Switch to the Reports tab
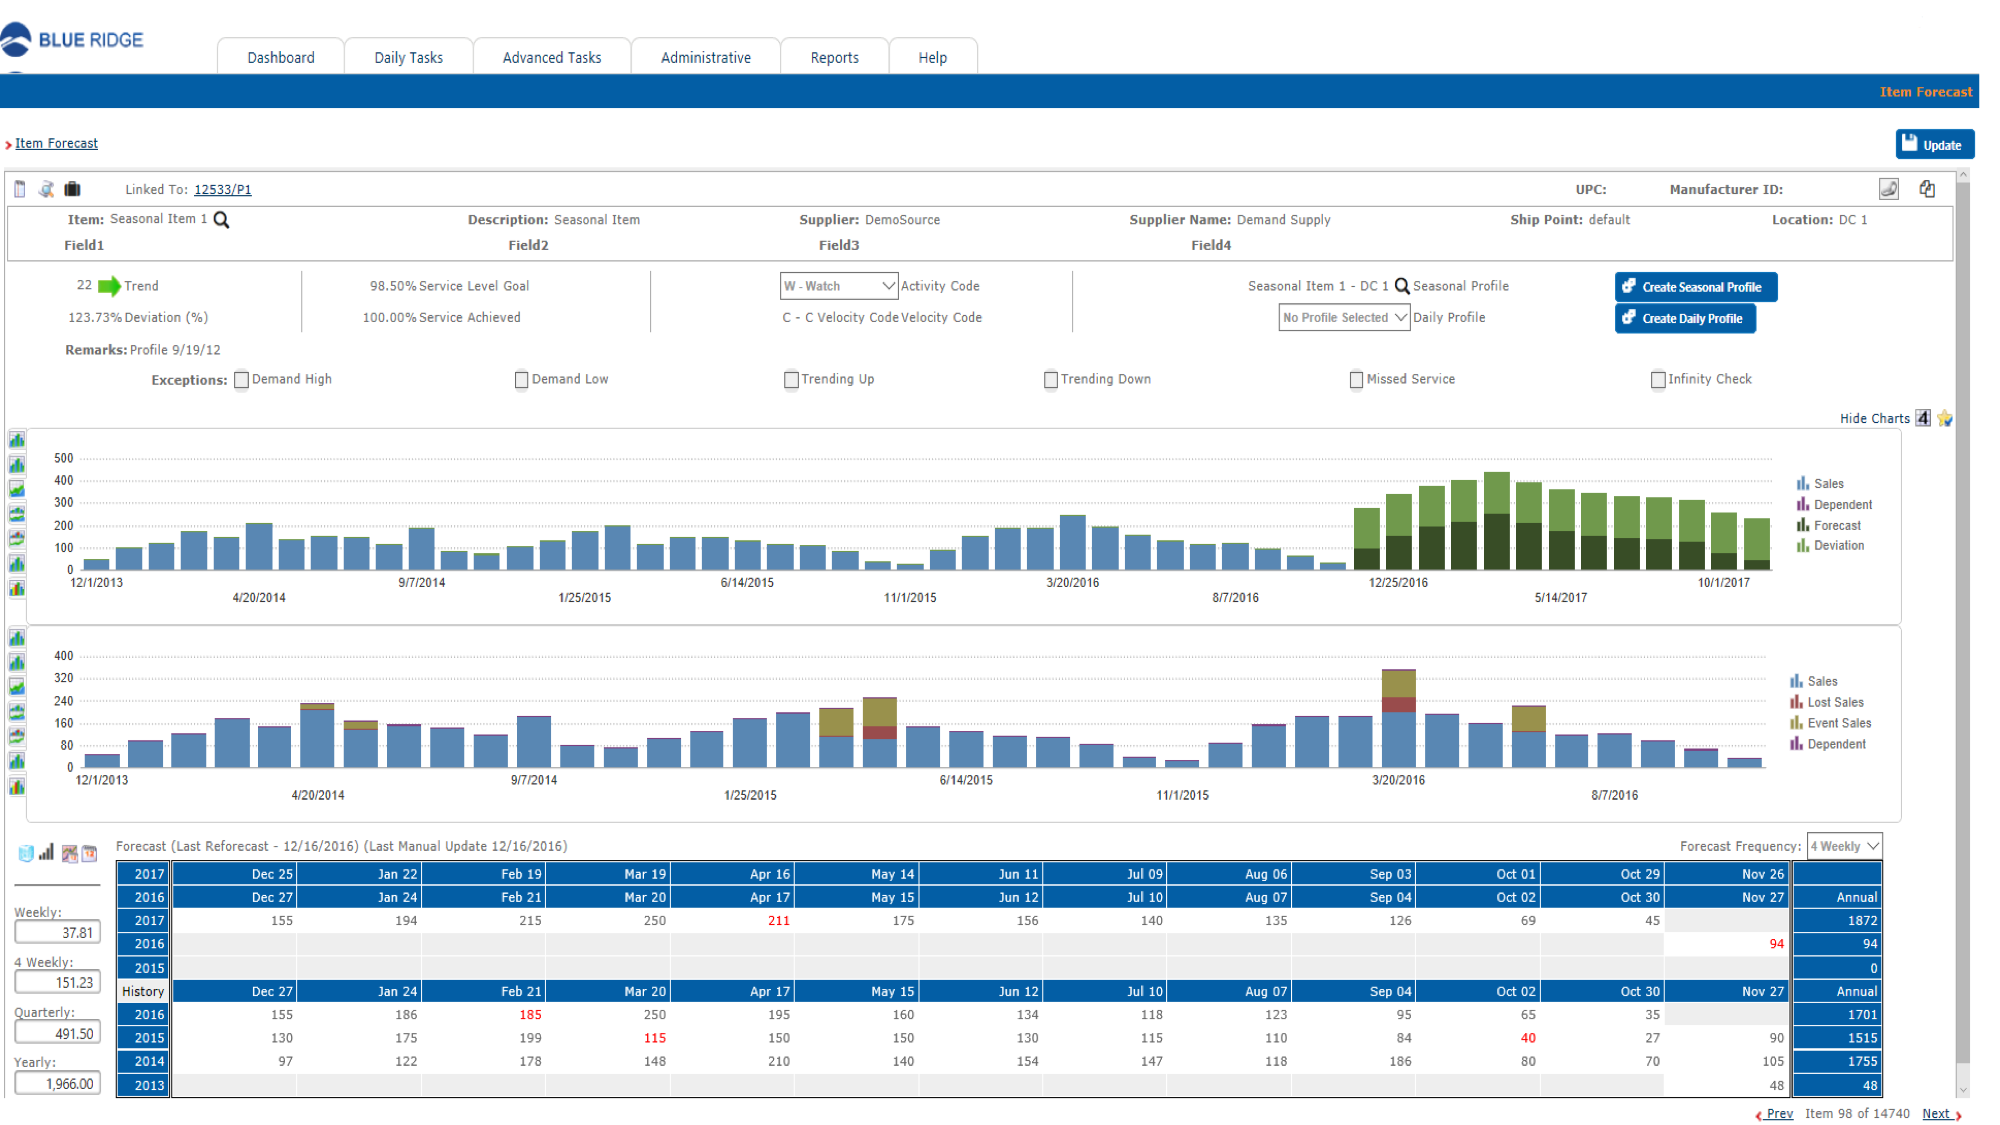The image size is (2000, 1125). click(834, 58)
